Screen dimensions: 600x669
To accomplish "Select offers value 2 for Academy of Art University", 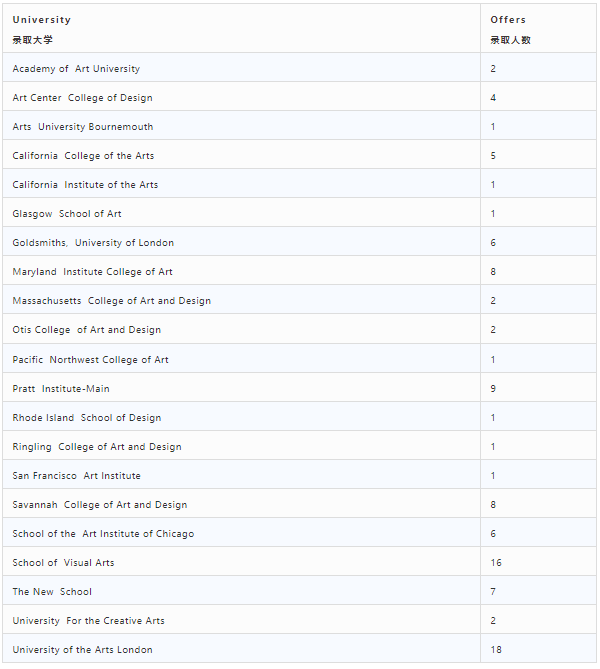I will (x=493, y=69).
